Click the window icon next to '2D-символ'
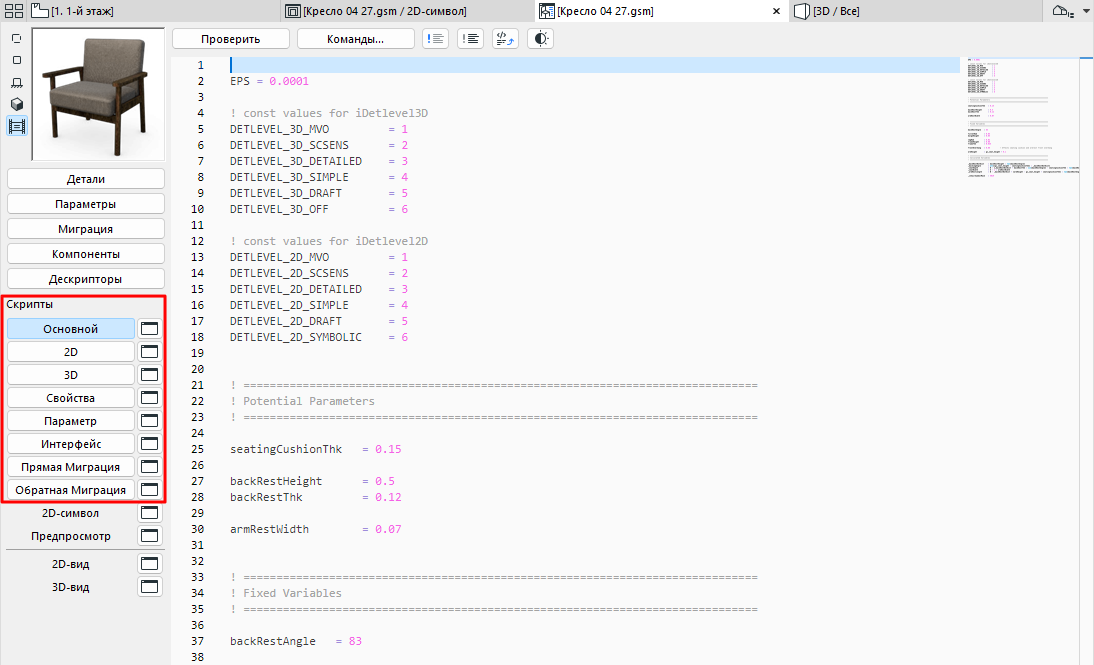The width and height of the screenshot is (1094, 665). (148, 512)
